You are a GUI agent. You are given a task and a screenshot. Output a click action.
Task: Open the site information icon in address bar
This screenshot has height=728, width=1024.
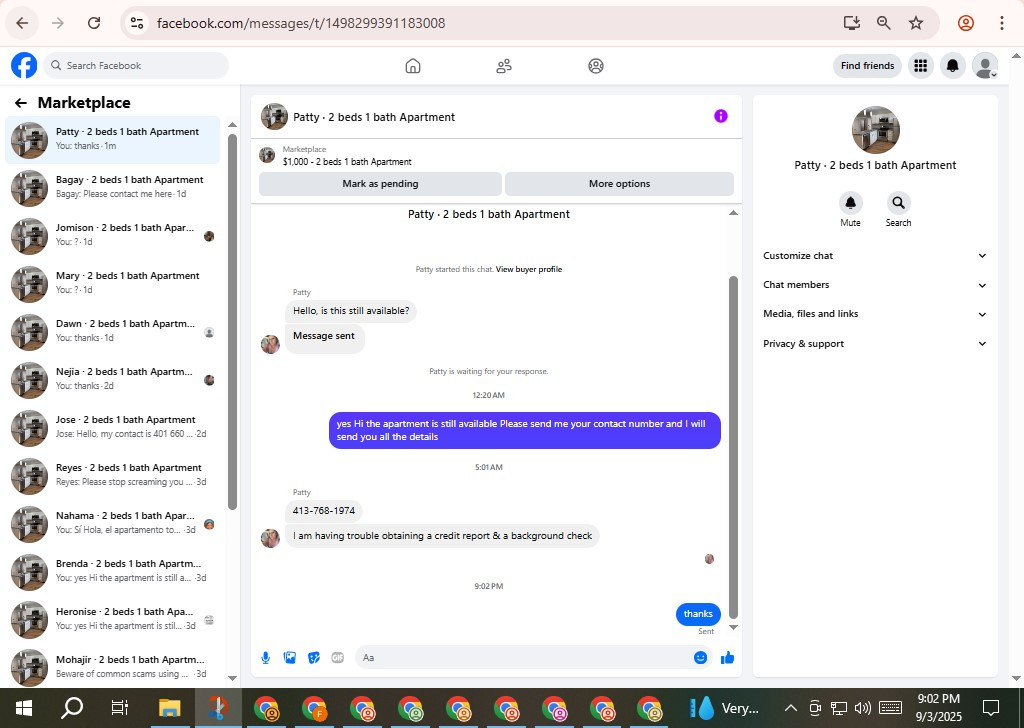click(136, 24)
